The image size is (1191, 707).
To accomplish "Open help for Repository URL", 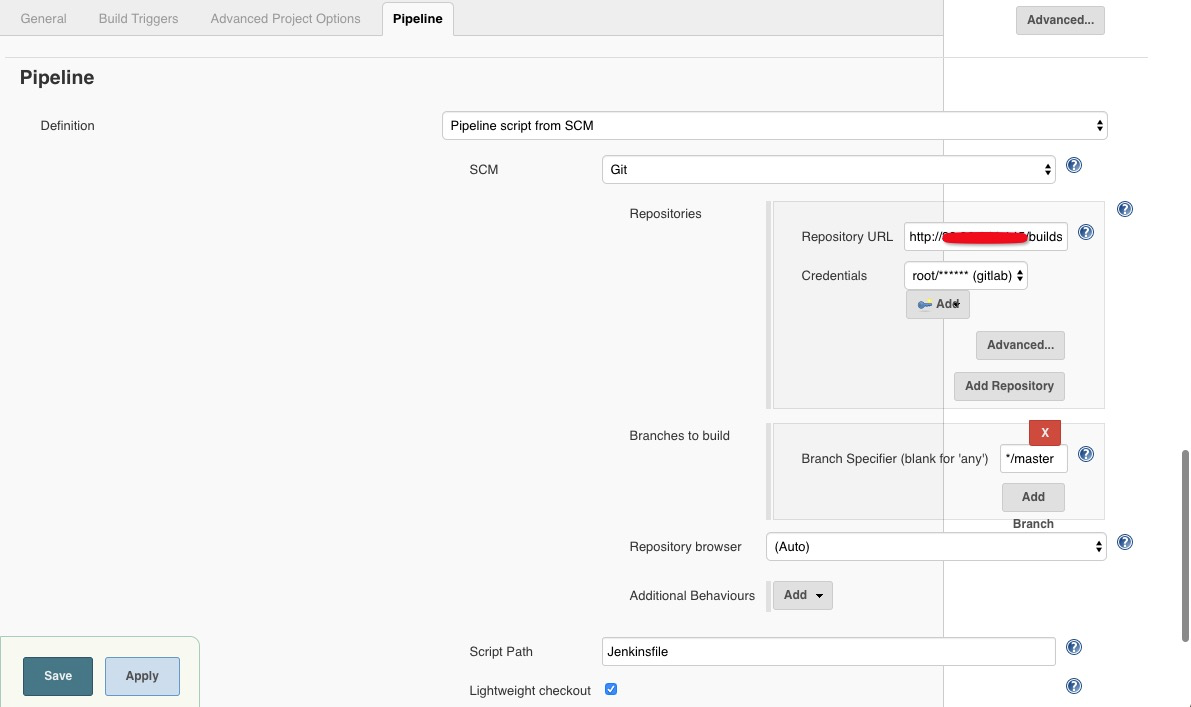I will click(x=1086, y=232).
